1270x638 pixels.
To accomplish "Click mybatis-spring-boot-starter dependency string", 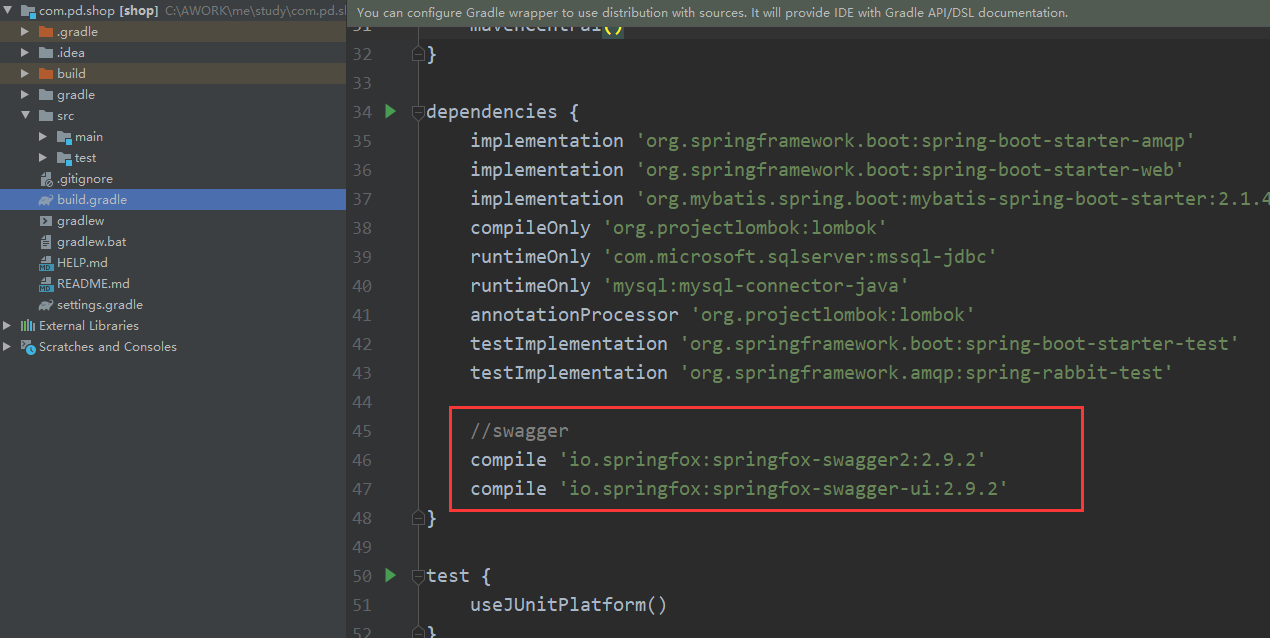I will pos(952,198).
